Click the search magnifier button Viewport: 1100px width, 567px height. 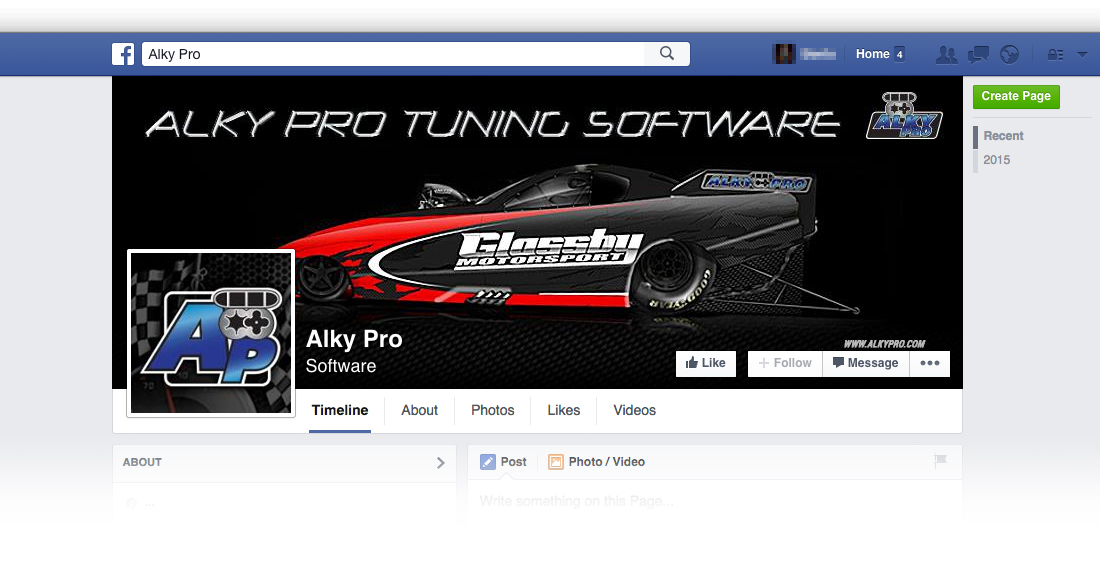pyautogui.click(x=666, y=54)
